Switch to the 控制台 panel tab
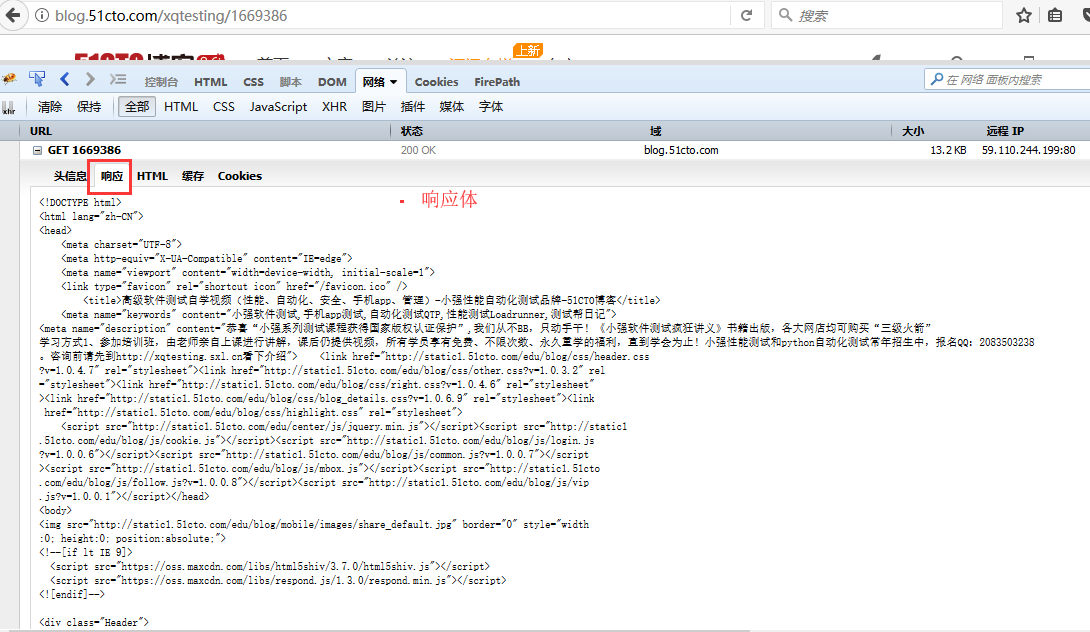Viewport: 1090px width, 632px height. tap(161, 82)
